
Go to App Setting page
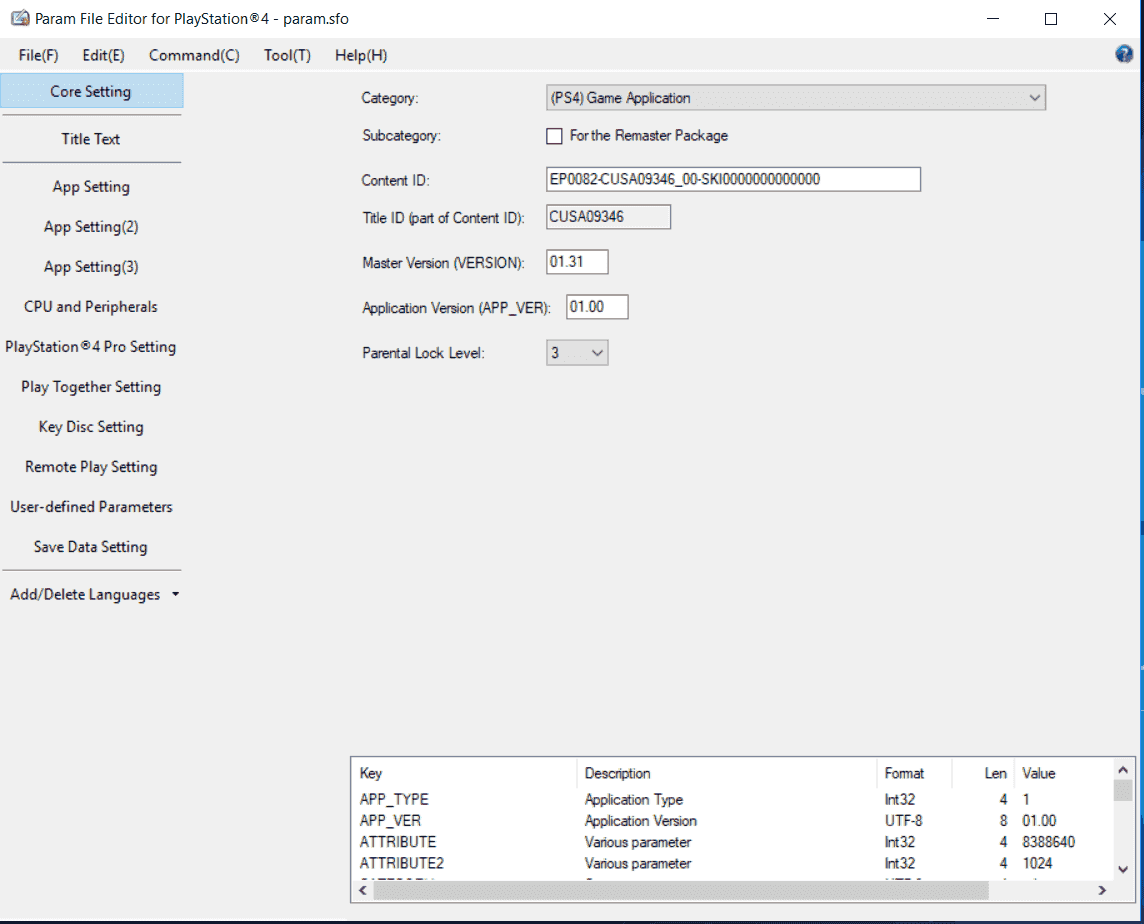click(91, 187)
